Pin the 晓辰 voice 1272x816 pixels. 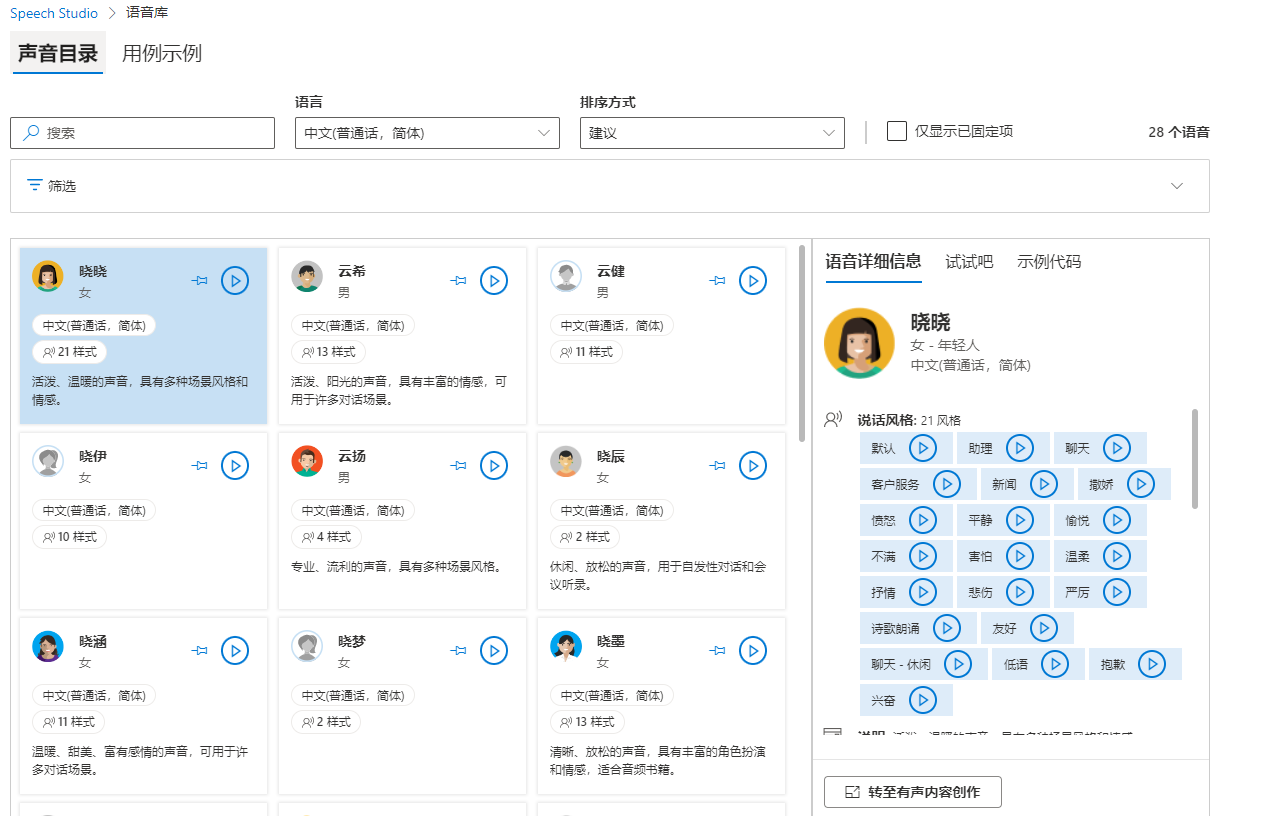click(x=718, y=466)
